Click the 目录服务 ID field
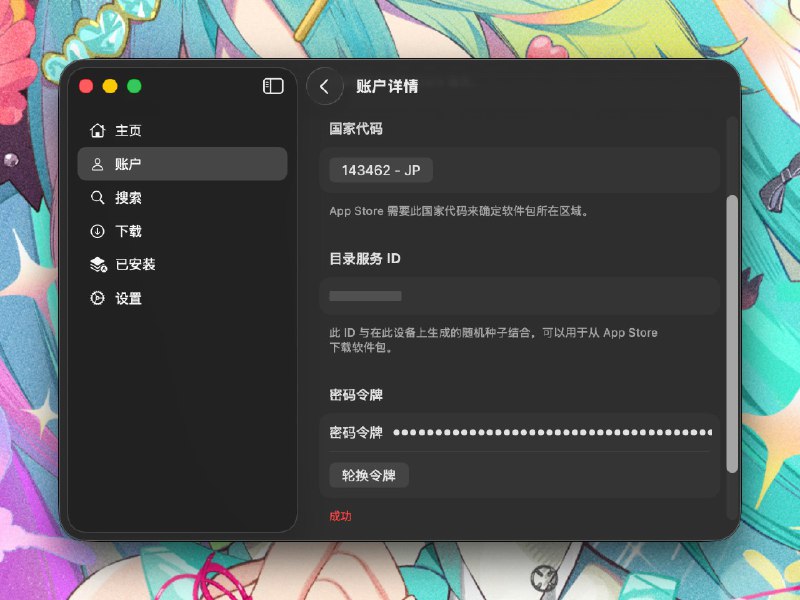 (x=519, y=296)
